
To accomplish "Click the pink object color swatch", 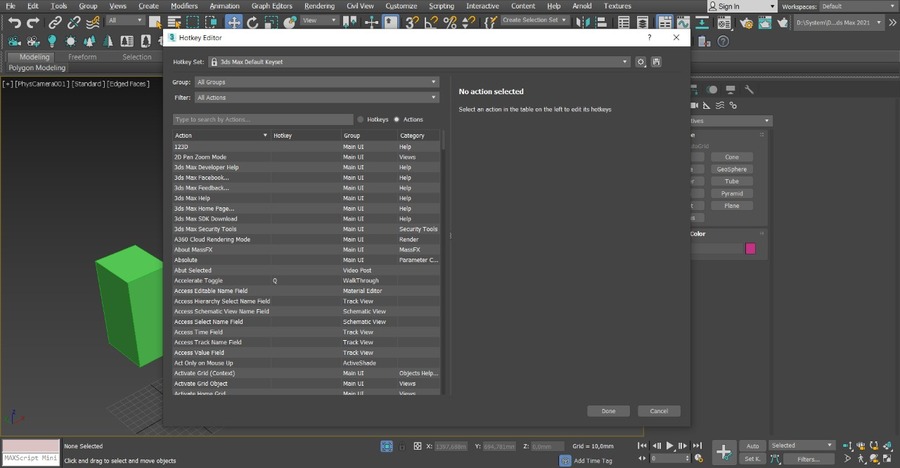I will tap(751, 249).
